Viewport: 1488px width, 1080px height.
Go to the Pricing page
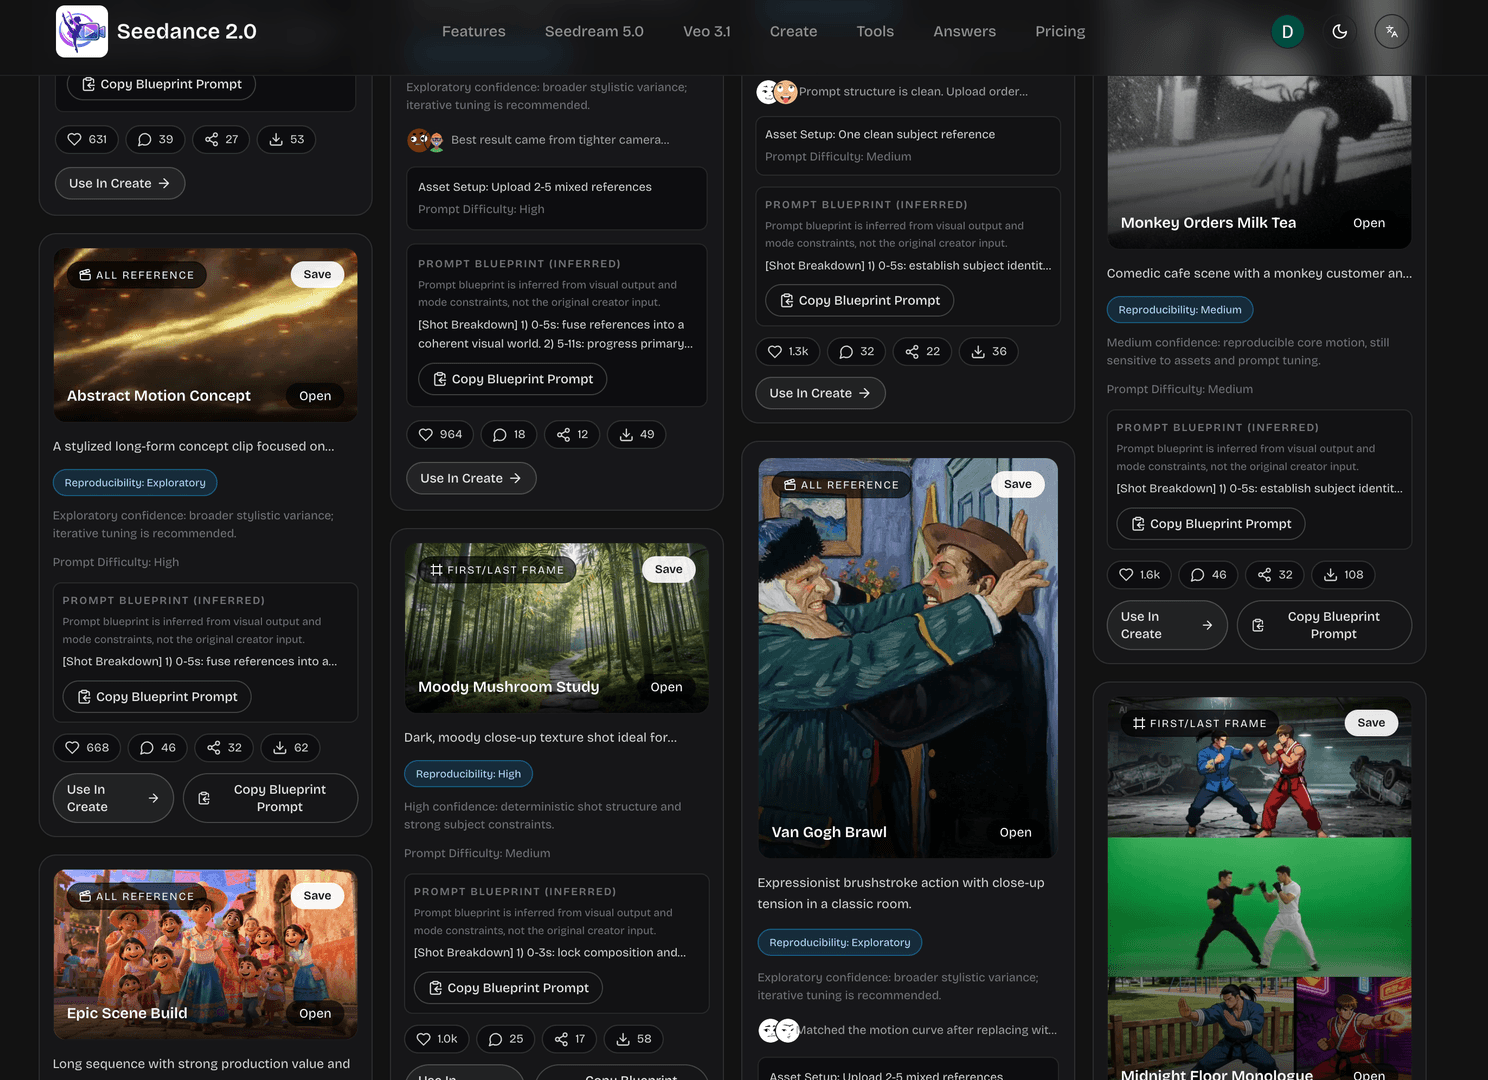pyautogui.click(x=1060, y=31)
